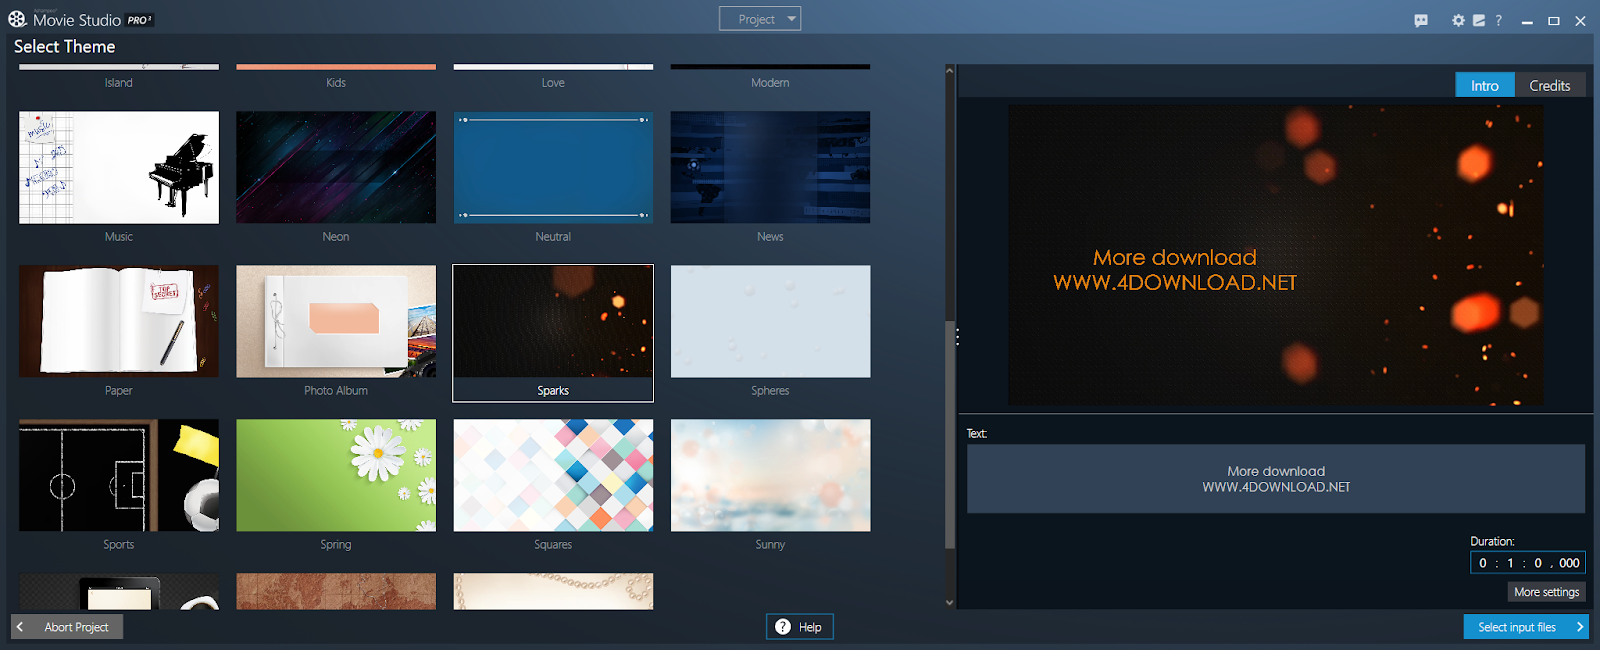Screen dimensions: 1600x650
Task: Choose the Spring theme thumbnail
Action: click(336, 475)
